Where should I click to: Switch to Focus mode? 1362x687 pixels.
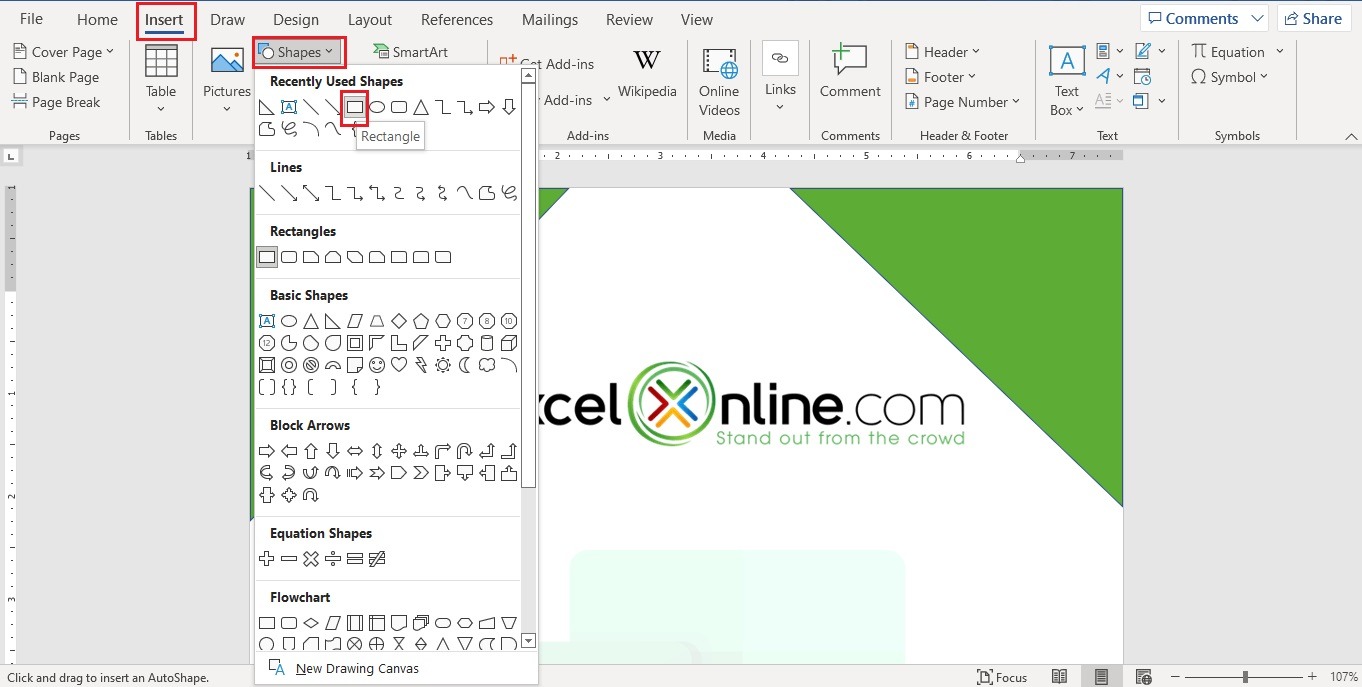pos(1003,677)
